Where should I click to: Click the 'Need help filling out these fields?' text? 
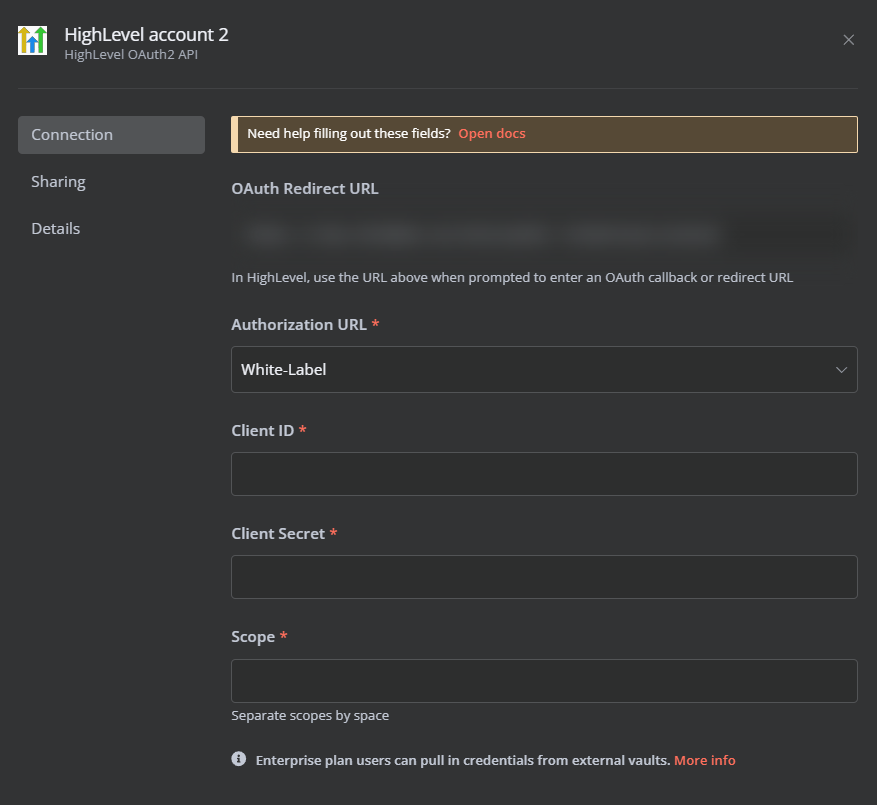pos(348,134)
